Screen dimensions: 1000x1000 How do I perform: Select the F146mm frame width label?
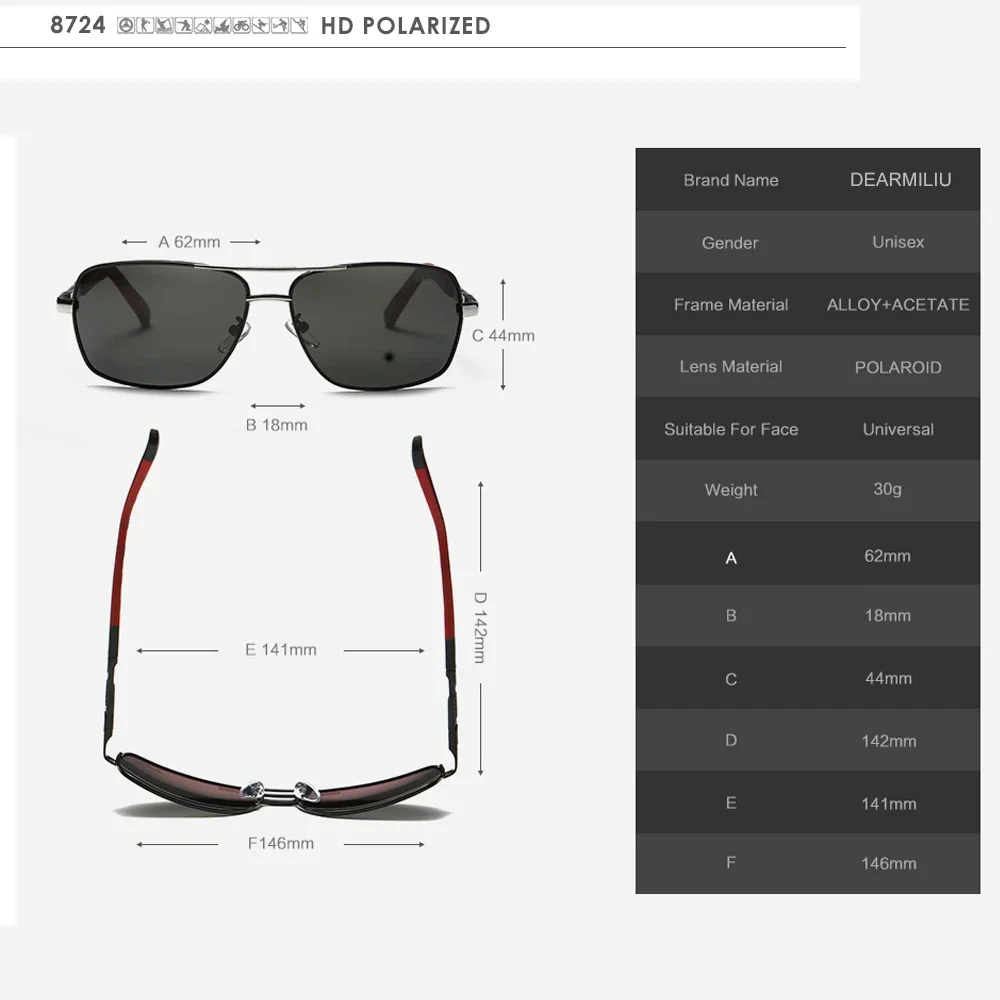tap(281, 844)
